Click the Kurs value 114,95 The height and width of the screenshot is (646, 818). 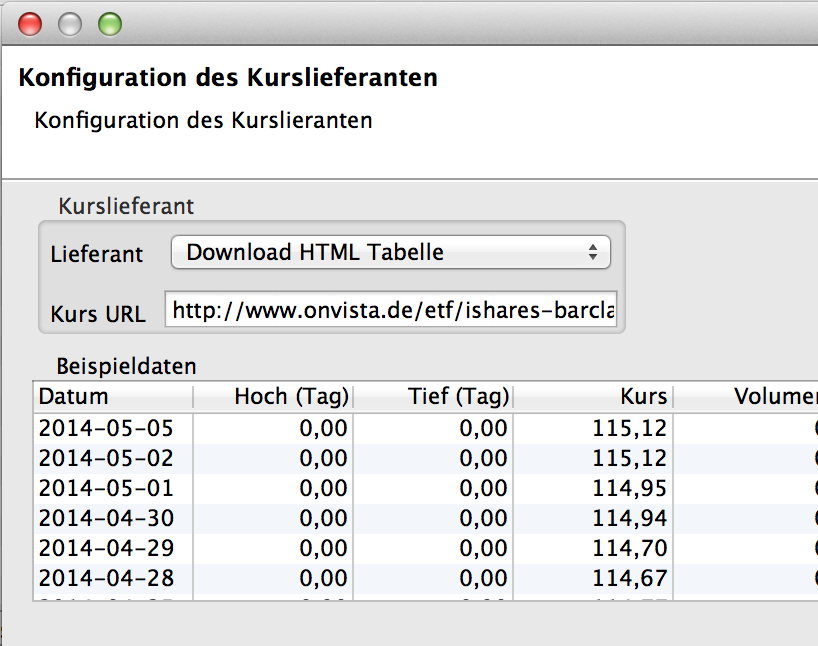coord(628,489)
